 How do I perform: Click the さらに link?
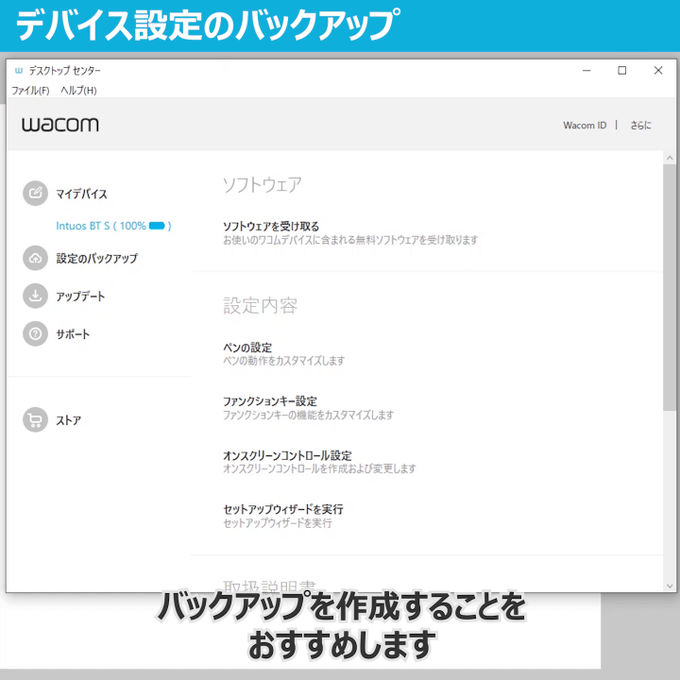[x=641, y=125]
